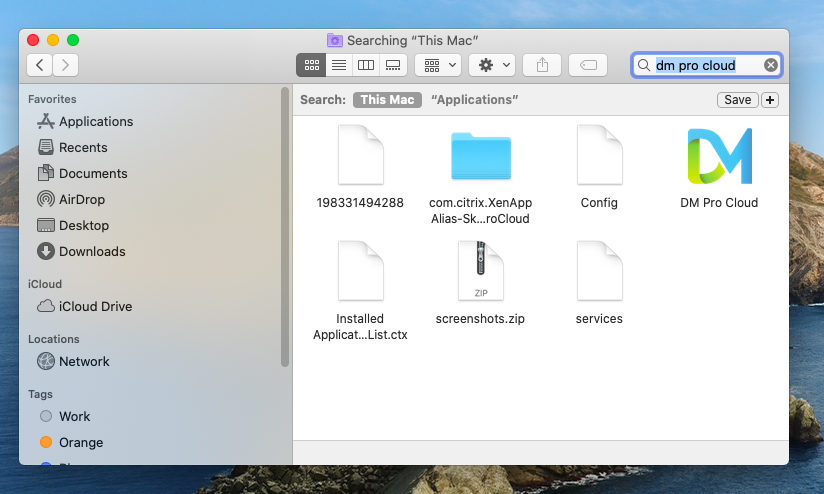The image size is (824, 494).
Task: Open the group-by arrangement dropdown
Action: (438, 65)
